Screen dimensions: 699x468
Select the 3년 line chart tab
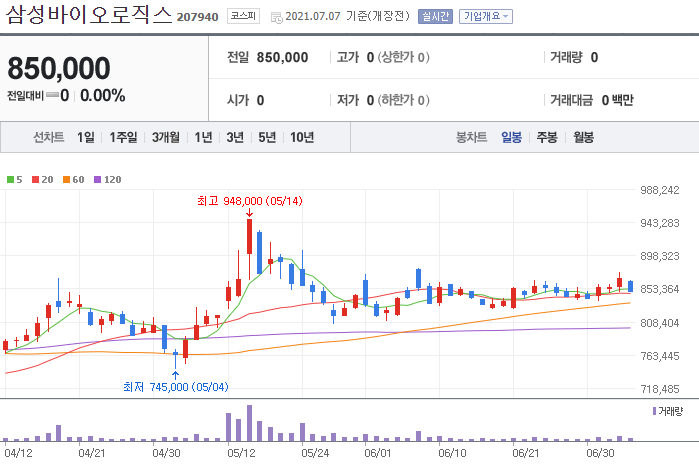(235, 137)
